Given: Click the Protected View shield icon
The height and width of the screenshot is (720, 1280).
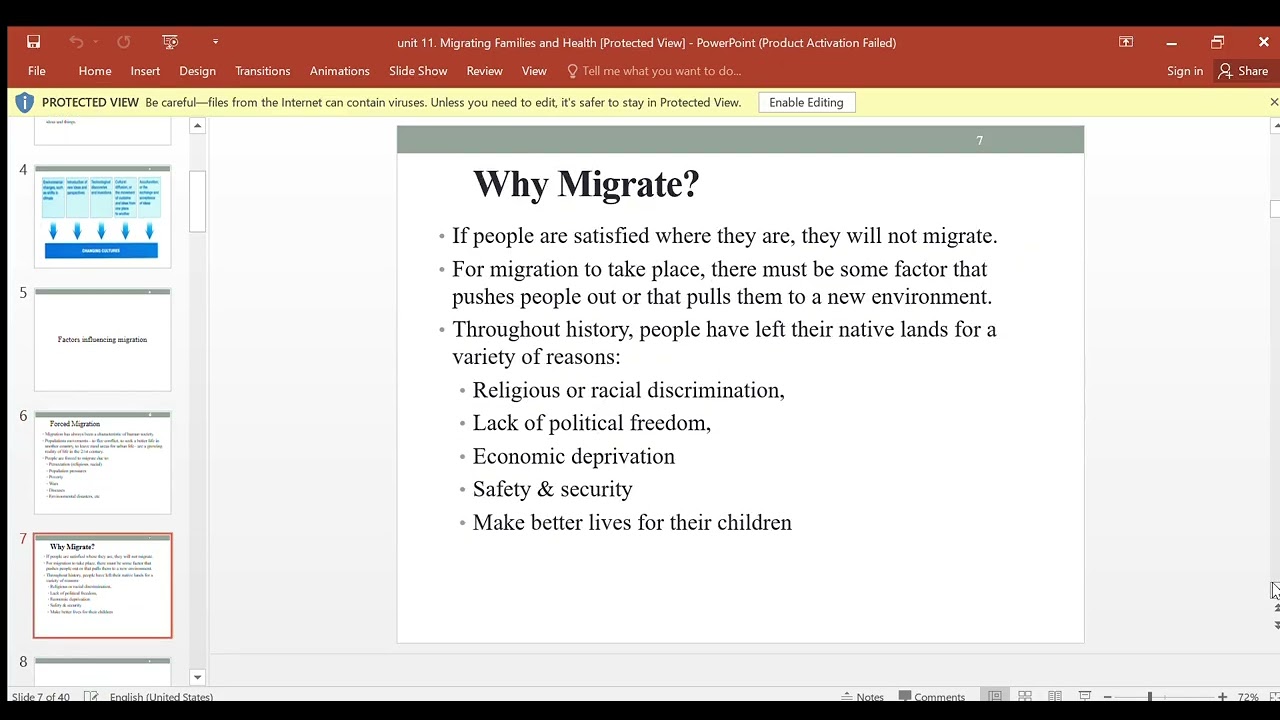Looking at the screenshot, I should coord(24,102).
